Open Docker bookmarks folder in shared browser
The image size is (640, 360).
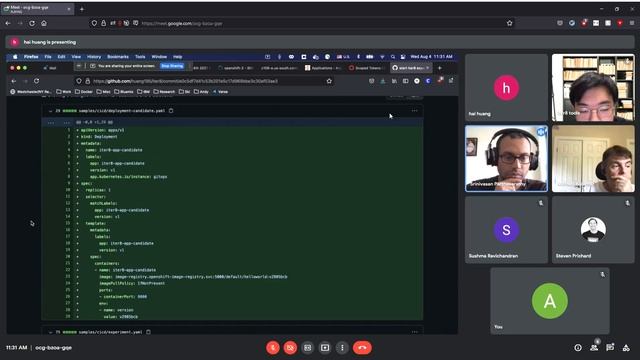pos(84,92)
